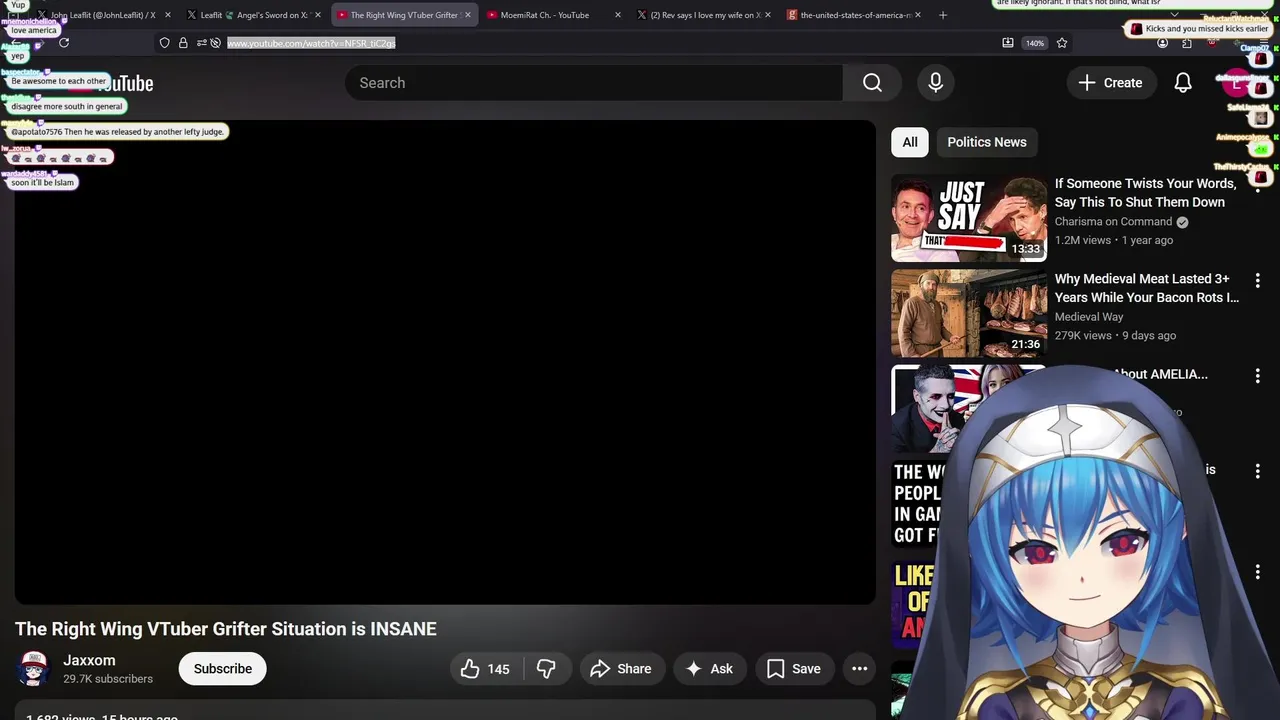
Task: Click the black video player area
Action: [x=445, y=362]
